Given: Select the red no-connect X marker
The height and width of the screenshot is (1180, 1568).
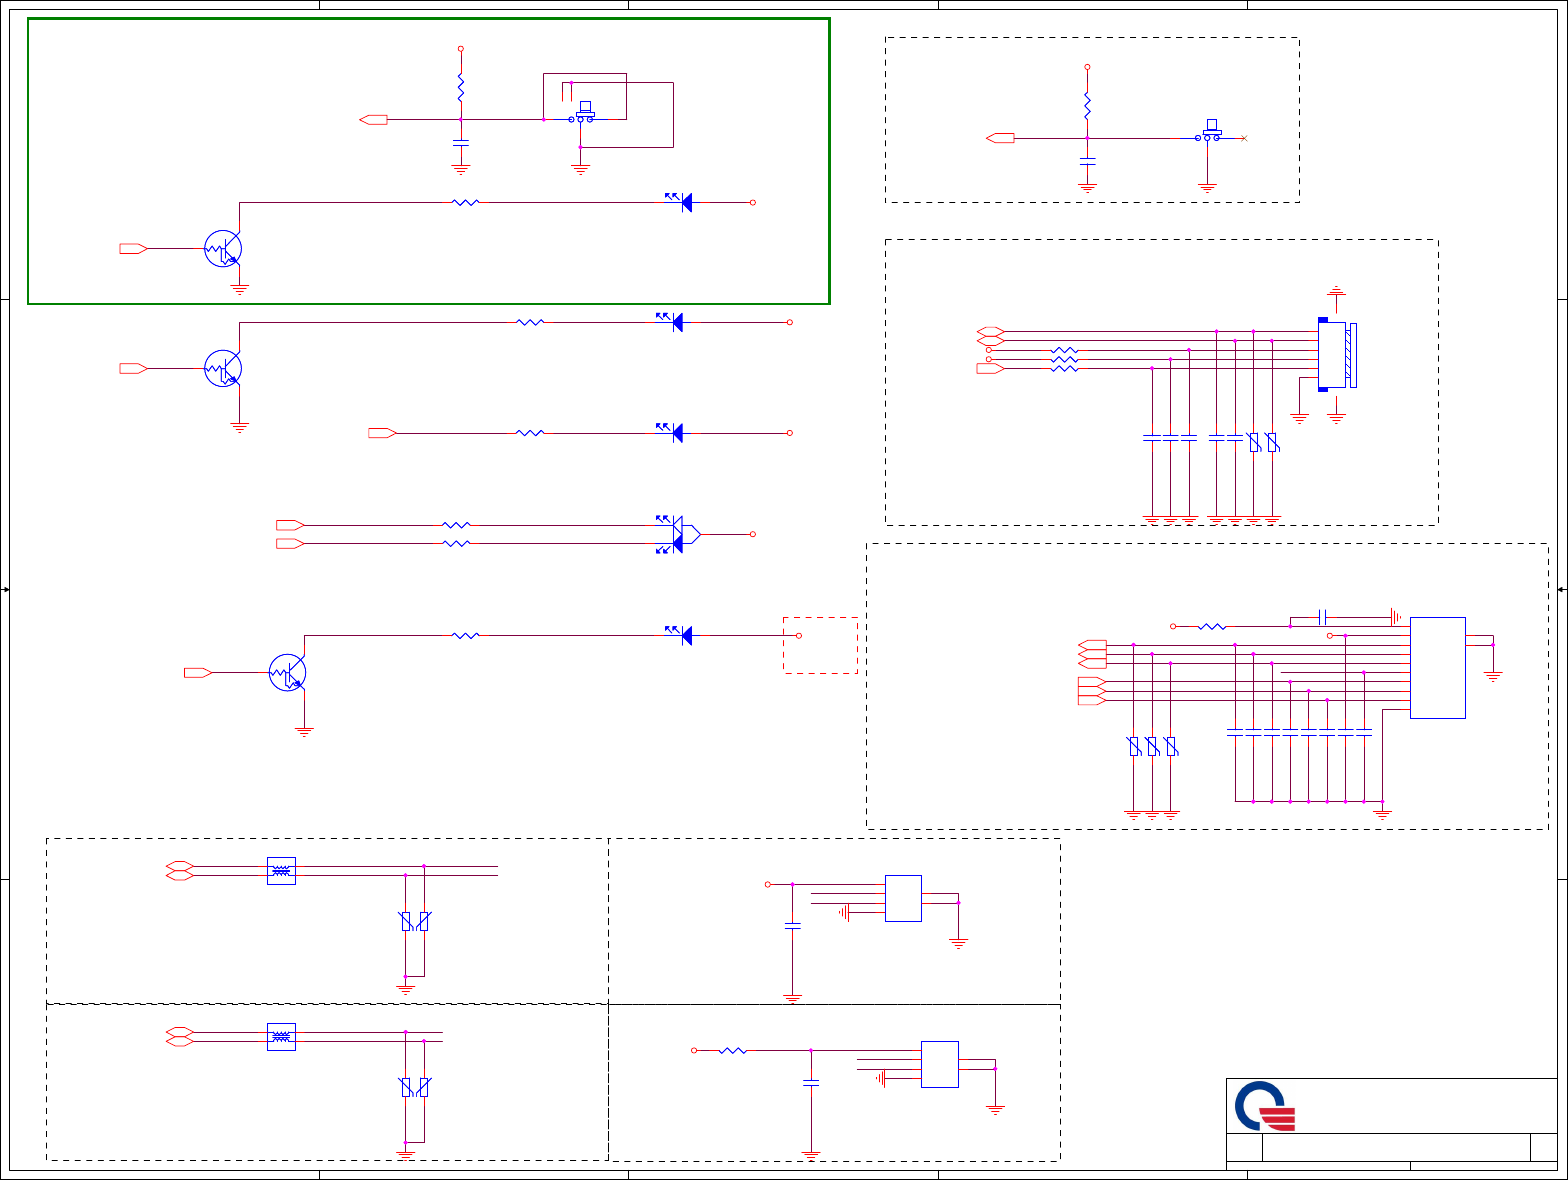Looking at the screenshot, I should (x=1243, y=138).
